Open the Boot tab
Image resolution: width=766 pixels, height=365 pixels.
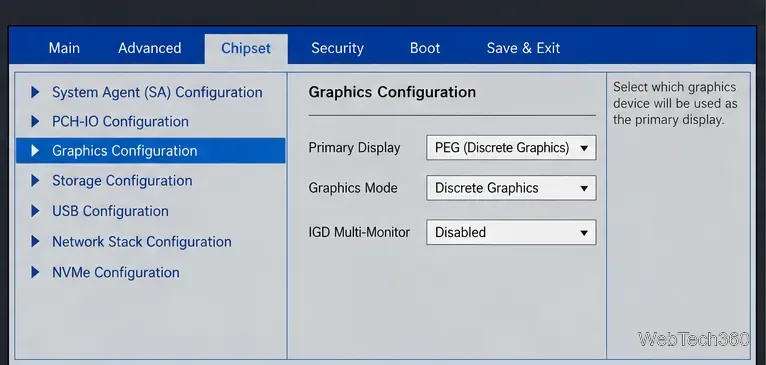click(x=425, y=48)
